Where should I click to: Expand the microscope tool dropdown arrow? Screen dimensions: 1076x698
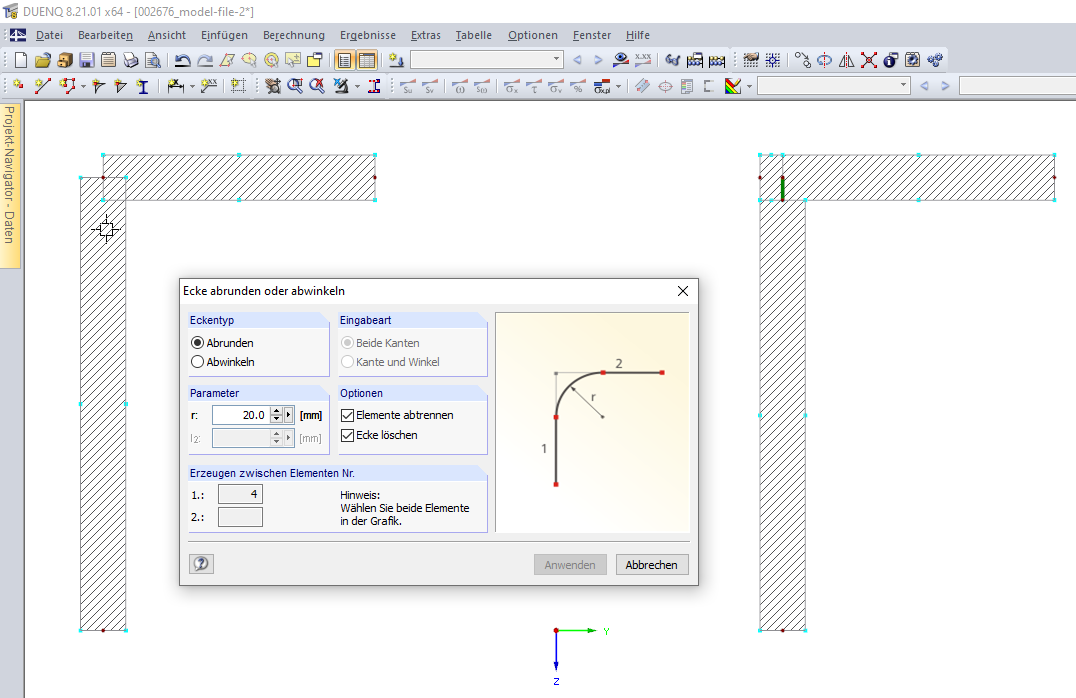click(x=357, y=86)
